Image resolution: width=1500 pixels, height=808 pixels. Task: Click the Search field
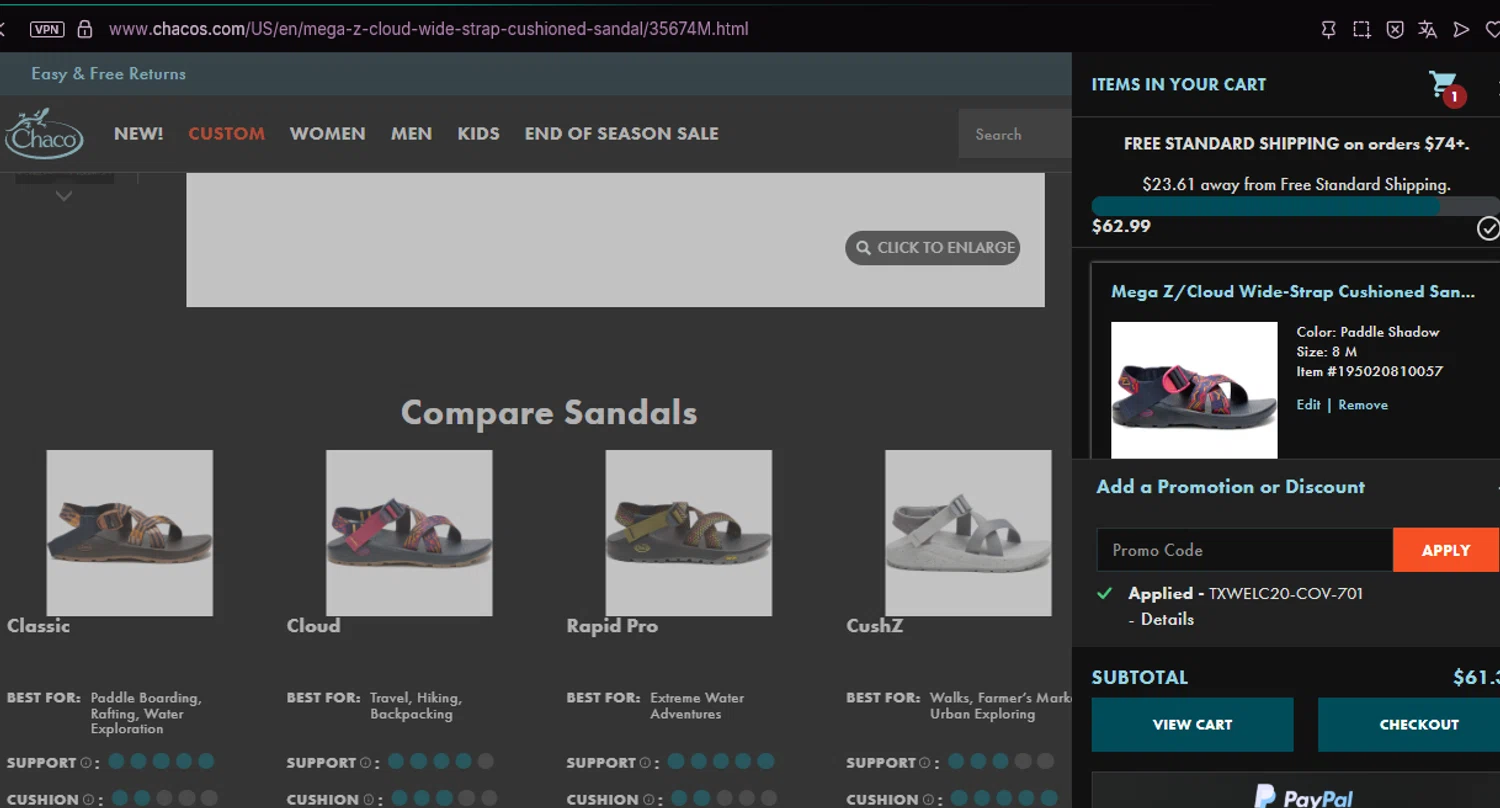click(1015, 134)
